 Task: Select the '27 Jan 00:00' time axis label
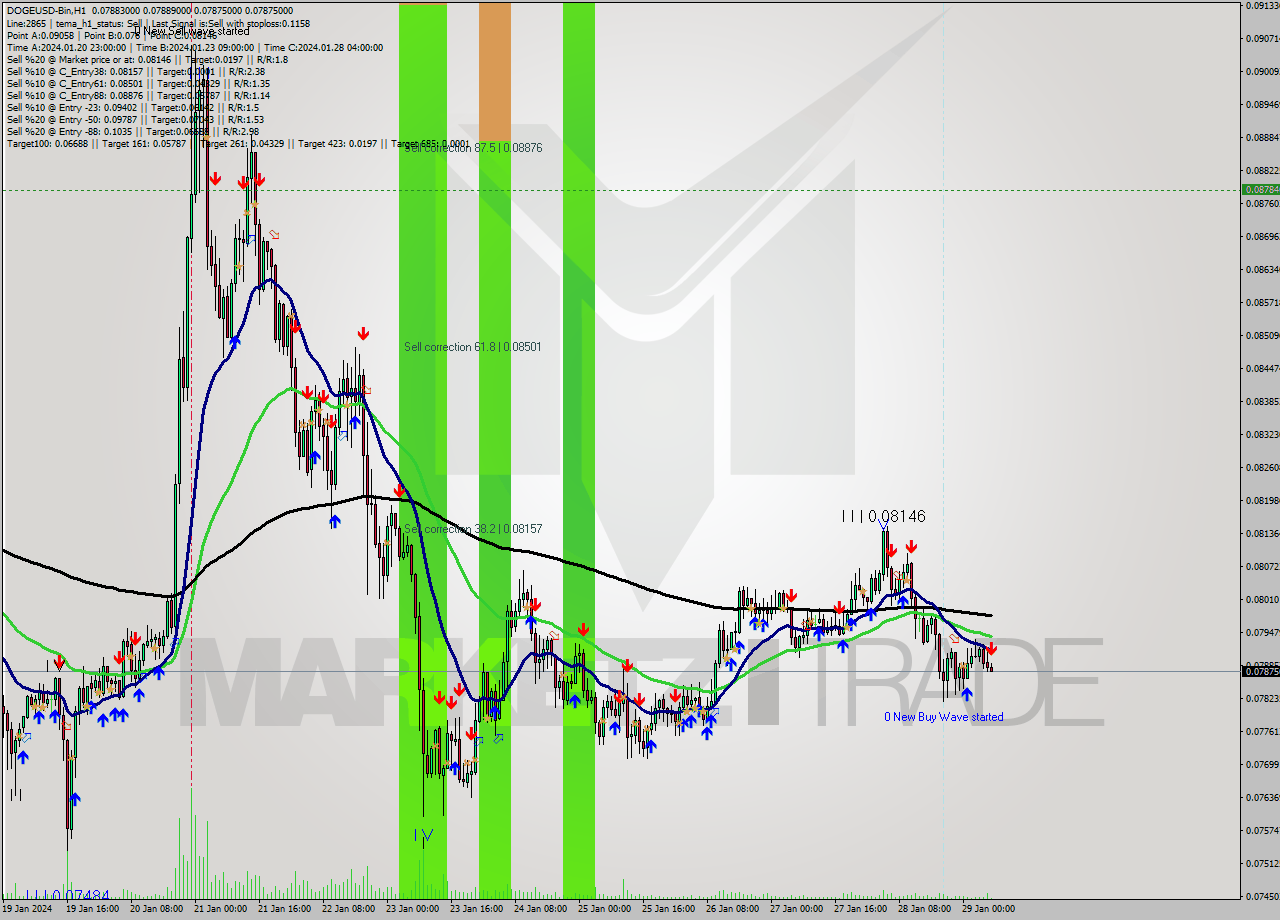[797, 910]
